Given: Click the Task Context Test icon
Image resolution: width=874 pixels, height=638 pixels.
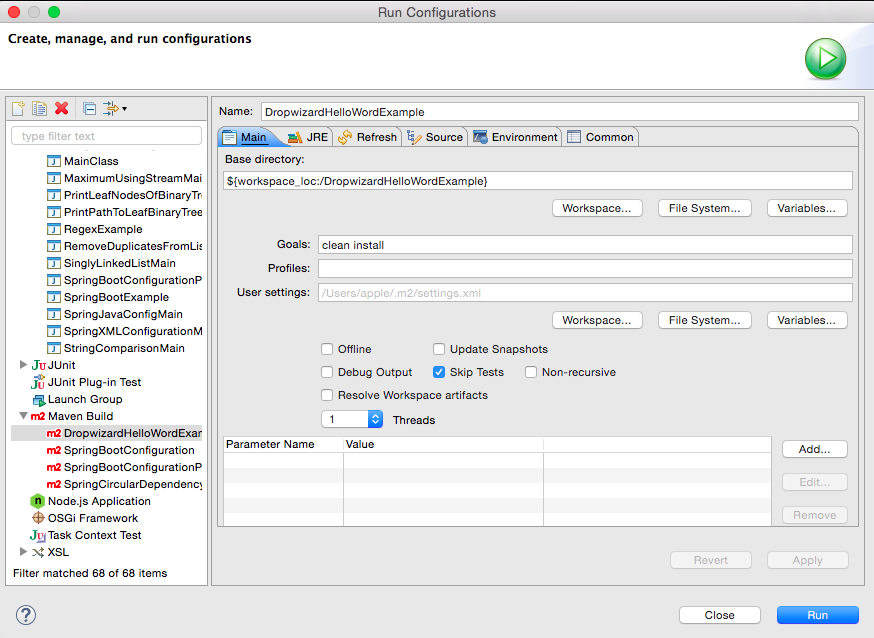Looking at the screenshot, I should (x=38, y=535).
